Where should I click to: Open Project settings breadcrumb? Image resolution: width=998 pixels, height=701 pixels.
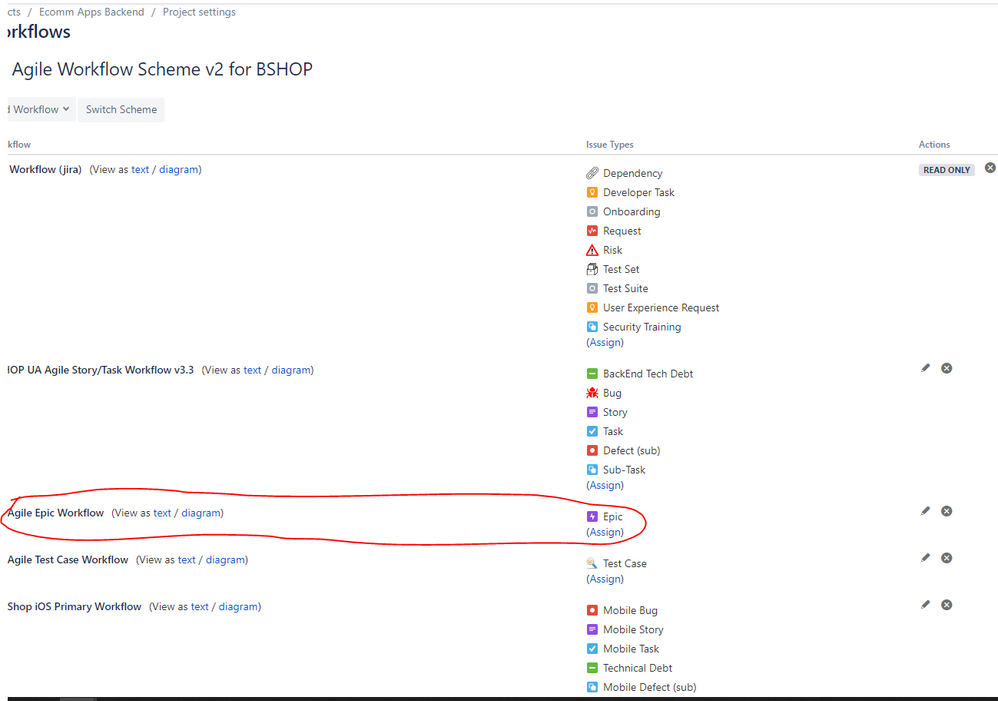pyautogui.click(x=199, y=12)
